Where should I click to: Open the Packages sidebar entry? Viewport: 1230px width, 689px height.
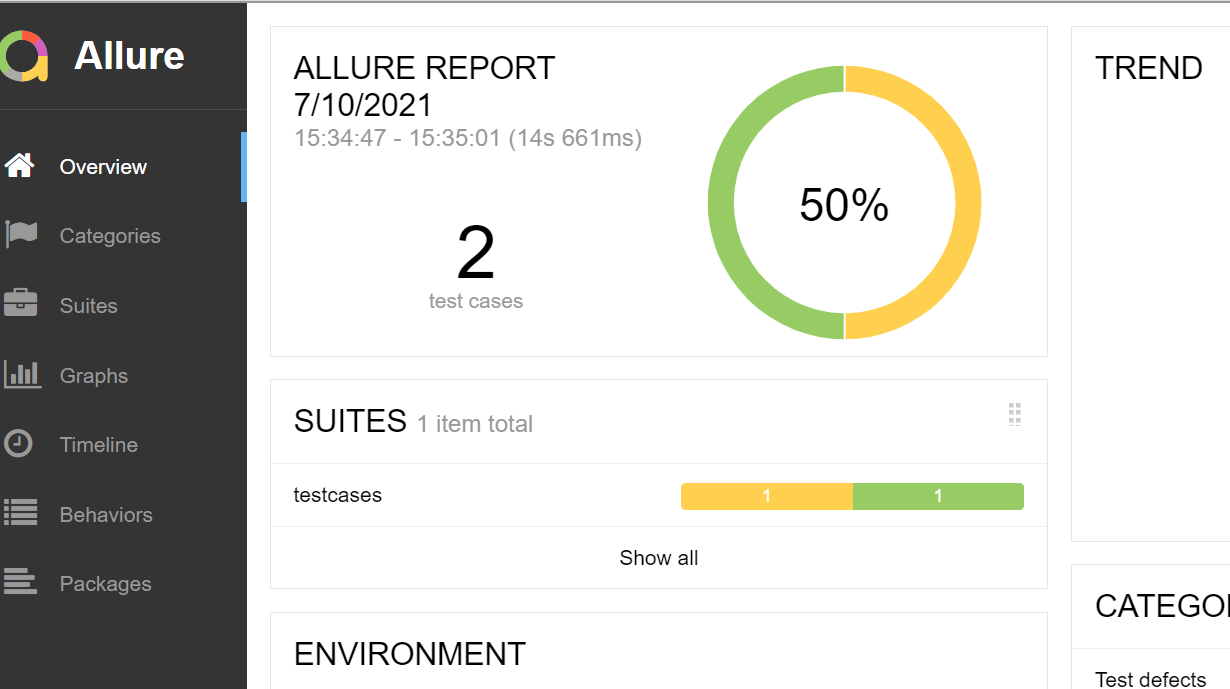(x=105, y=584)
